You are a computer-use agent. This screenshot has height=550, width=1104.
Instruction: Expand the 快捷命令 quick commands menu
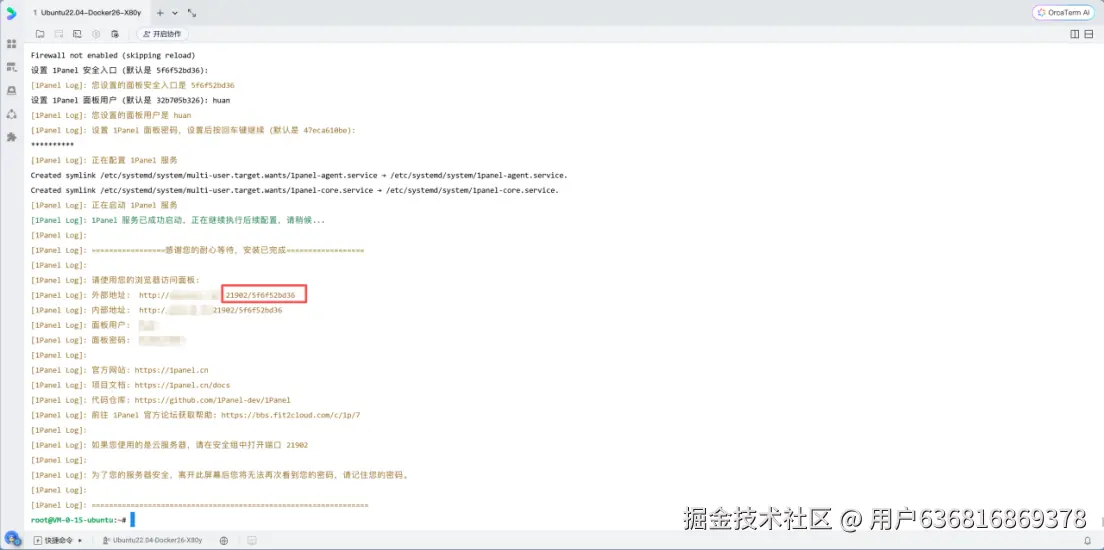[x=58, y=540]
